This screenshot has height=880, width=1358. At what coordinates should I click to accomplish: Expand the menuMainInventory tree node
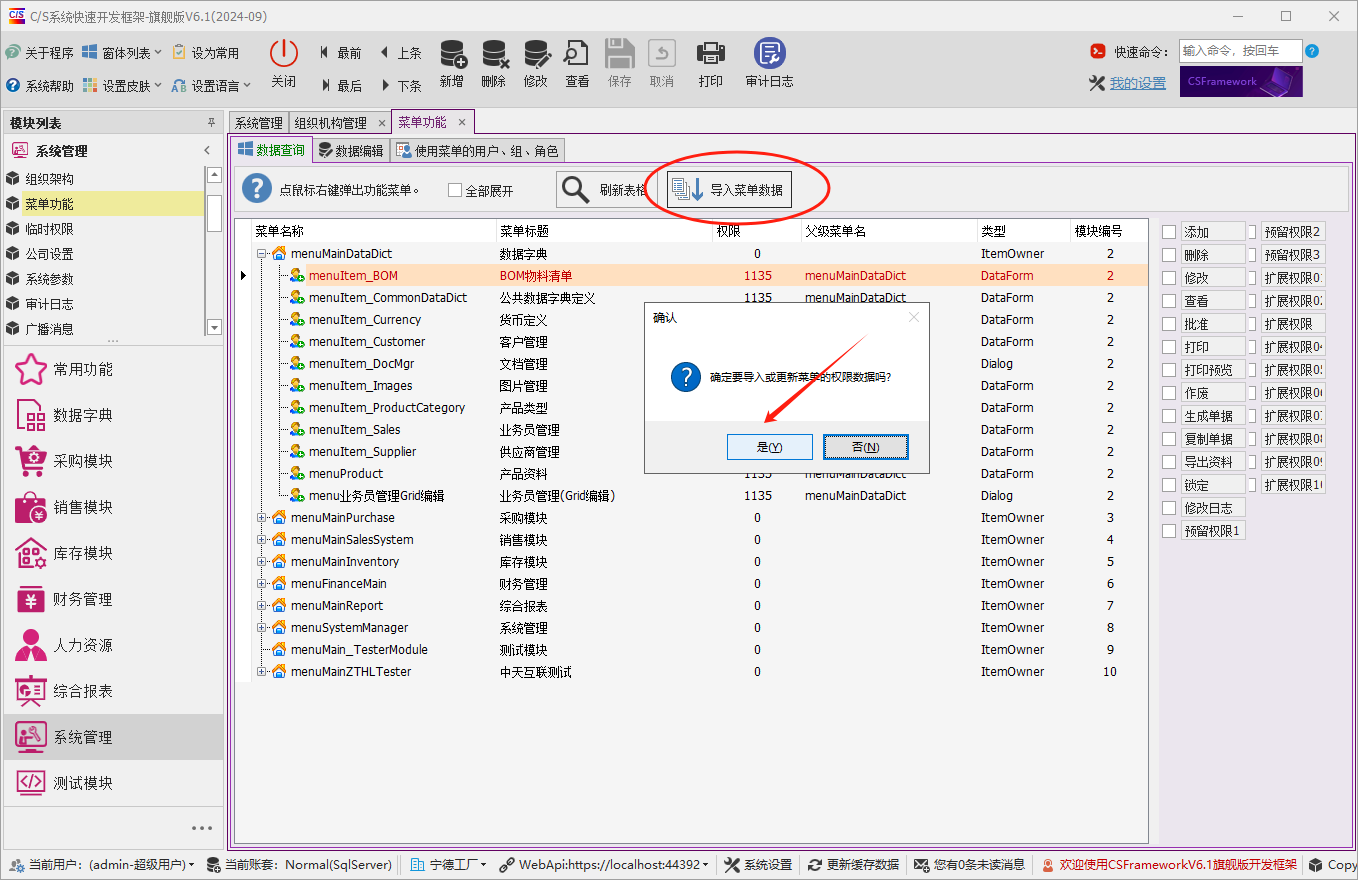[x=262, y=562]
